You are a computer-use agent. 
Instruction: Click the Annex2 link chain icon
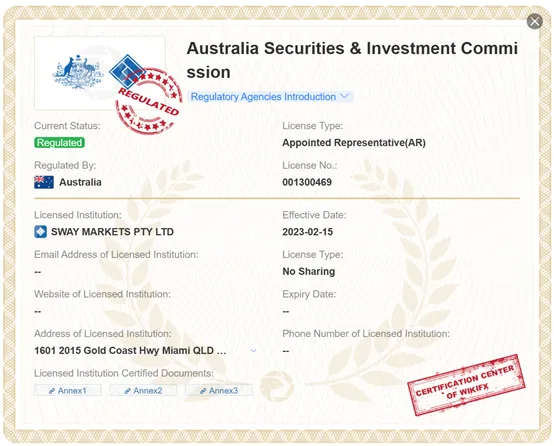[128, 391]
